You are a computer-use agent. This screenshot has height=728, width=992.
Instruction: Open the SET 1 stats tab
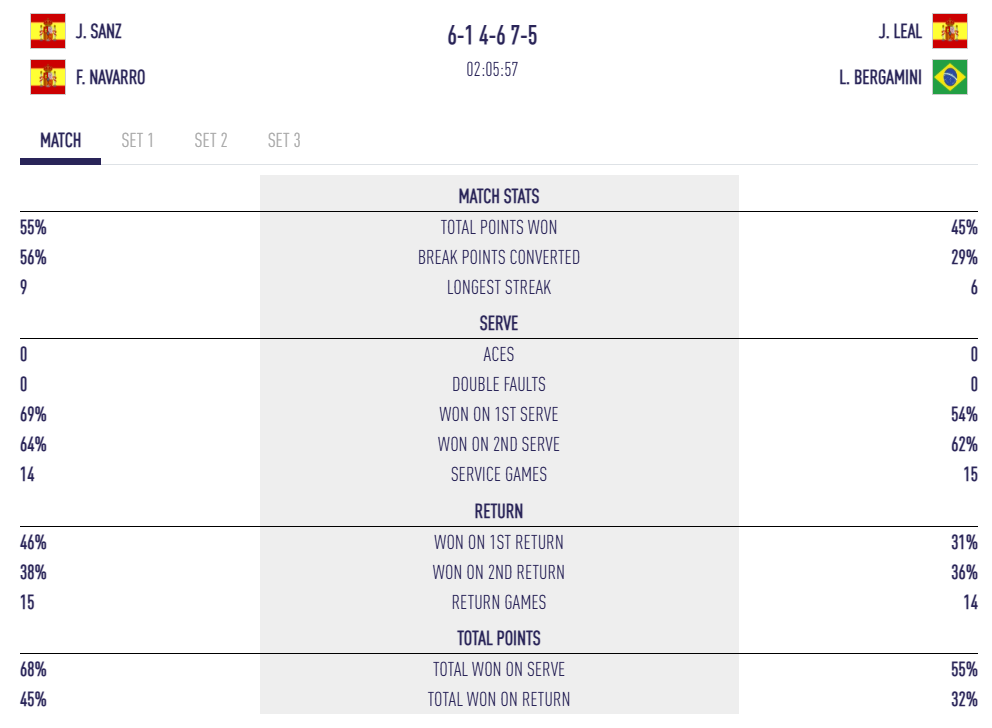coord(137,141)
